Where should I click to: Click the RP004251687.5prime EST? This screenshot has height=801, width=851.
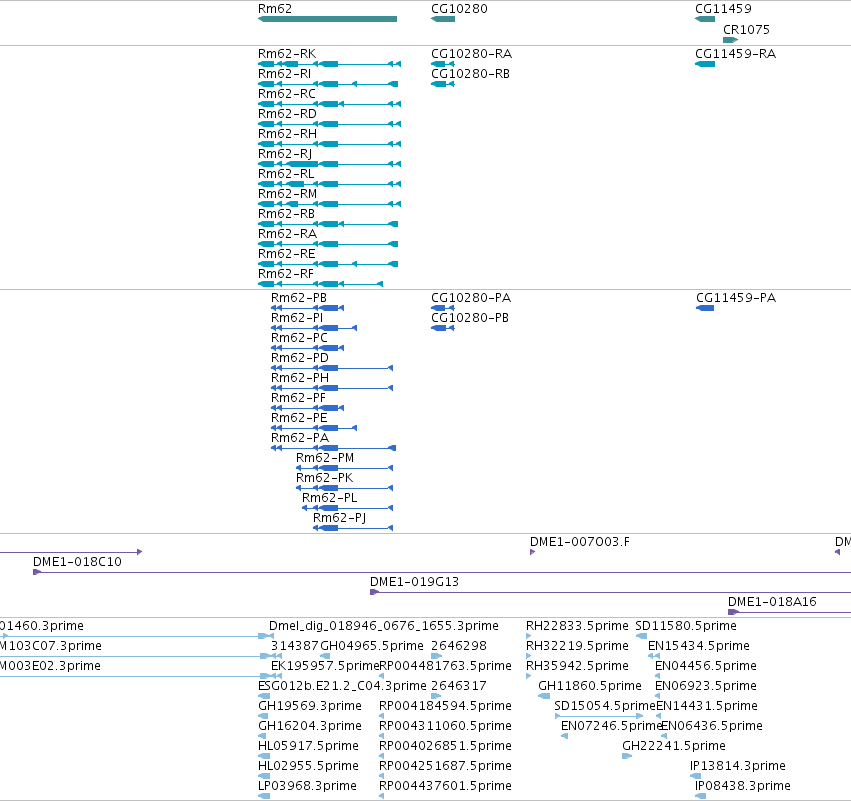445,766
